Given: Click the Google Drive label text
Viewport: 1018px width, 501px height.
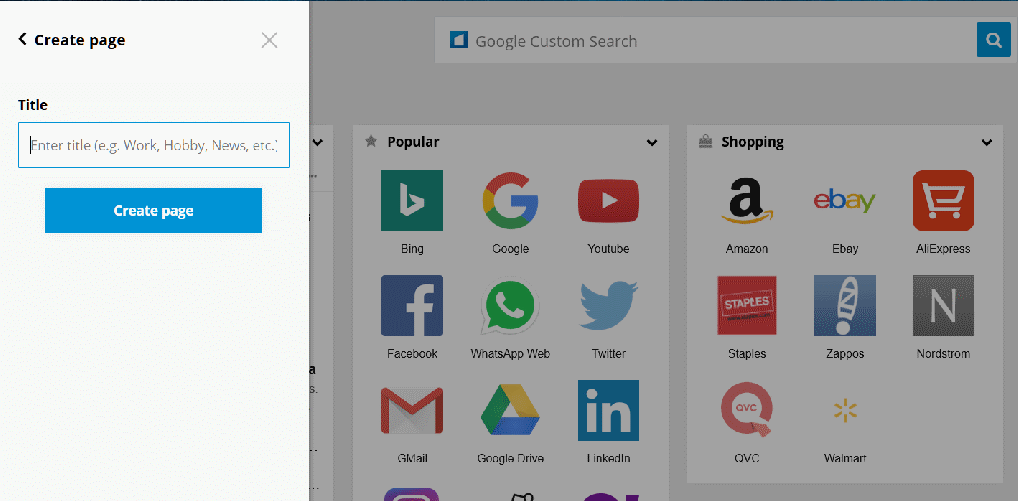Looking at the screenshot, I should [x=510, y=458].
